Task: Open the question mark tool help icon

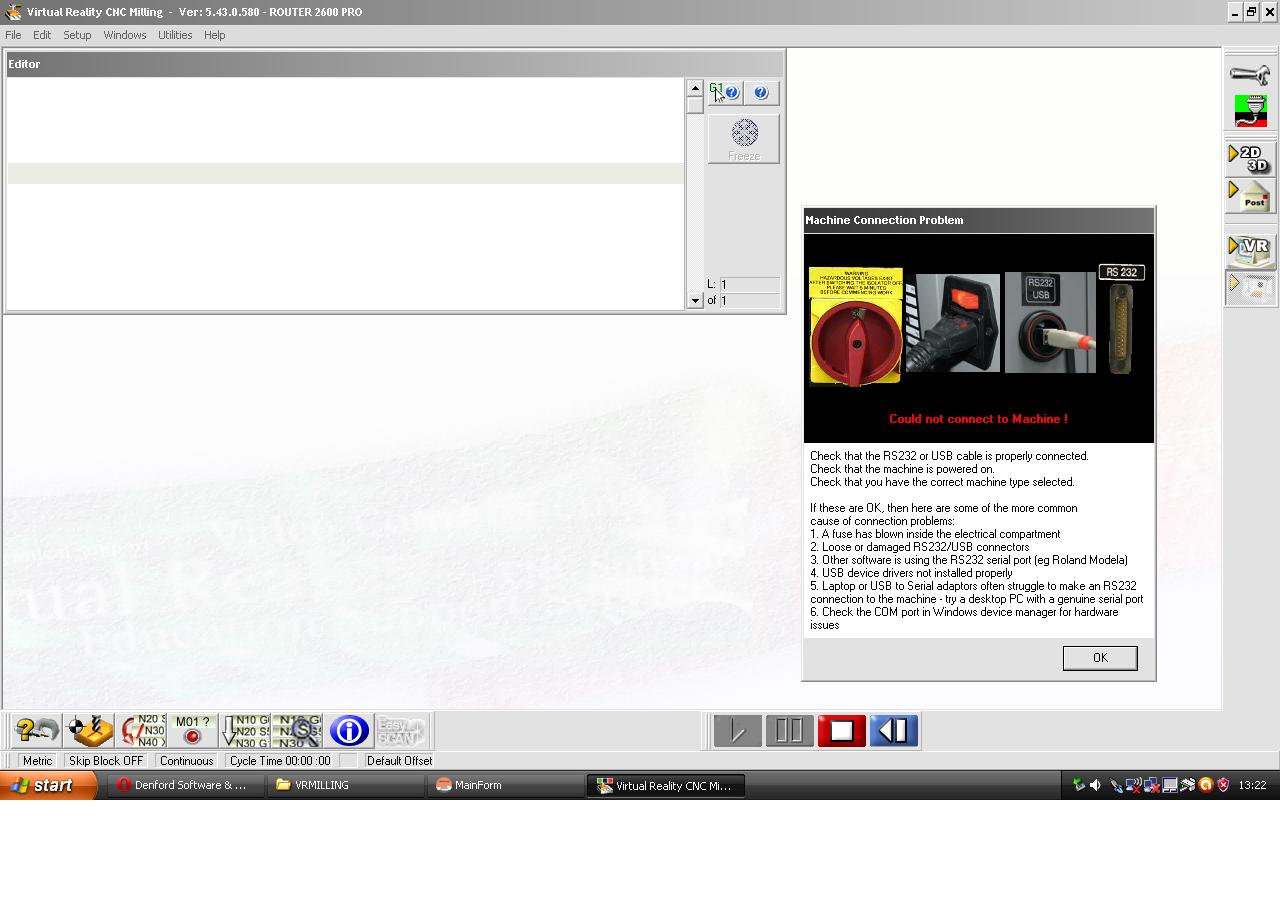Action: pyautogui.click(x=36, y=731)
